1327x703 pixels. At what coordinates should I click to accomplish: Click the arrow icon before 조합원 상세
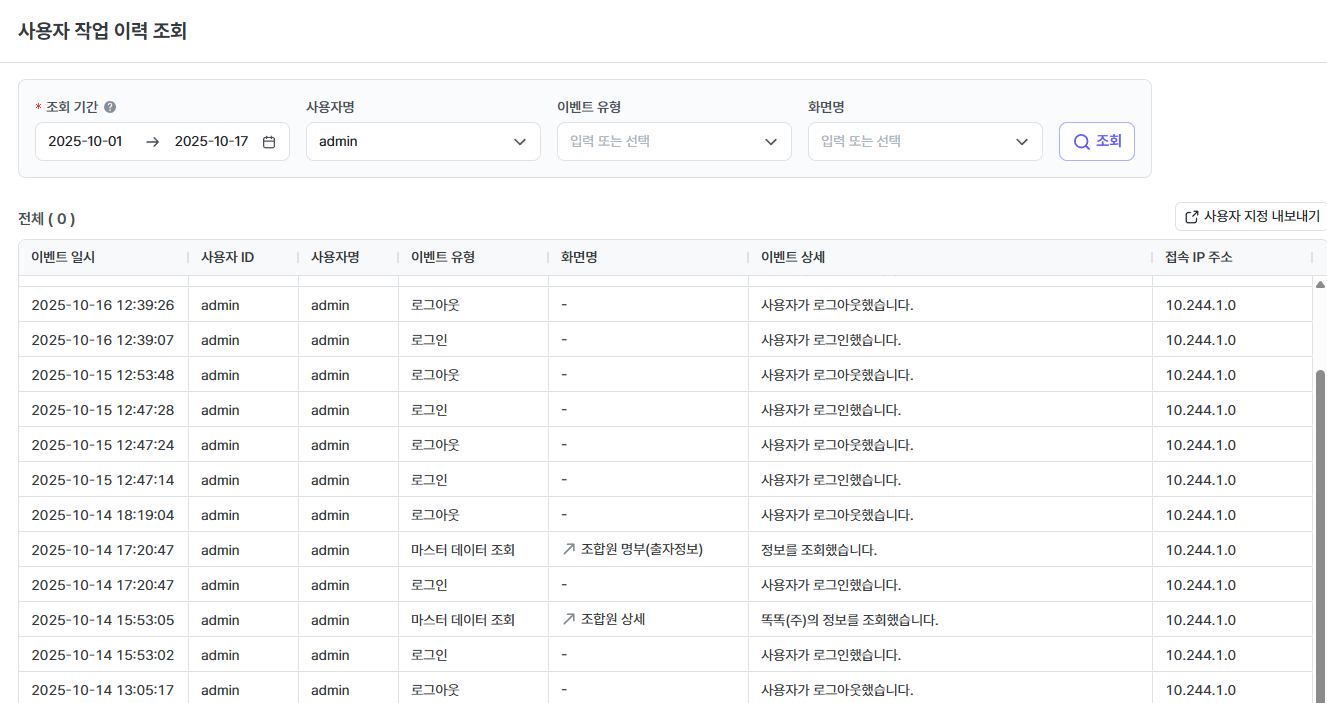point(569,620)
